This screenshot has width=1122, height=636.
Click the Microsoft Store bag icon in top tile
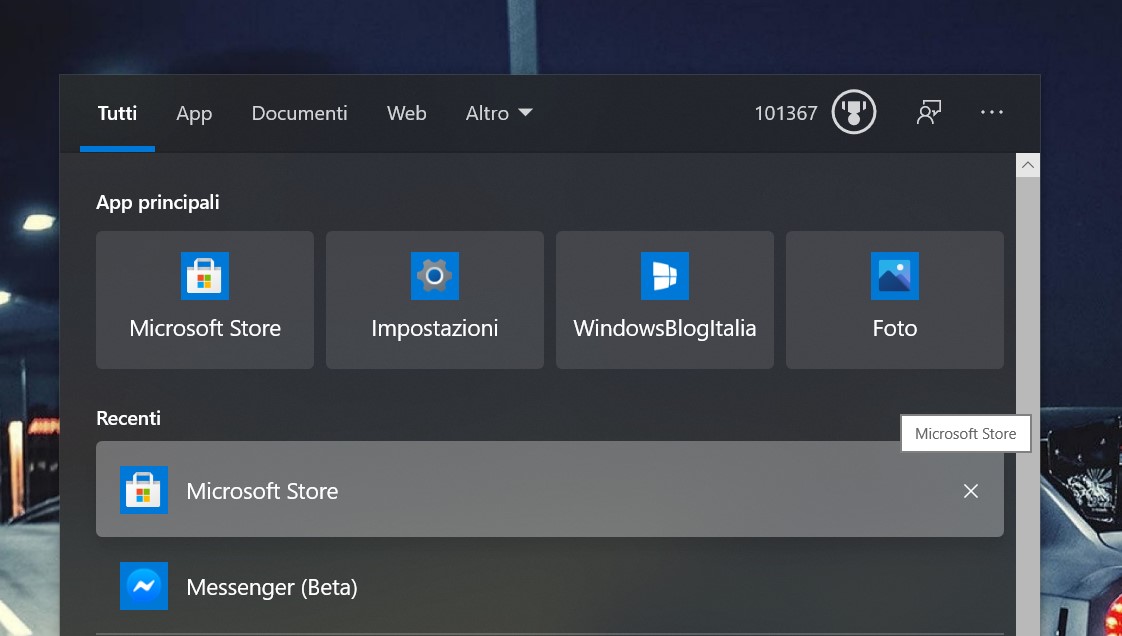205,275
